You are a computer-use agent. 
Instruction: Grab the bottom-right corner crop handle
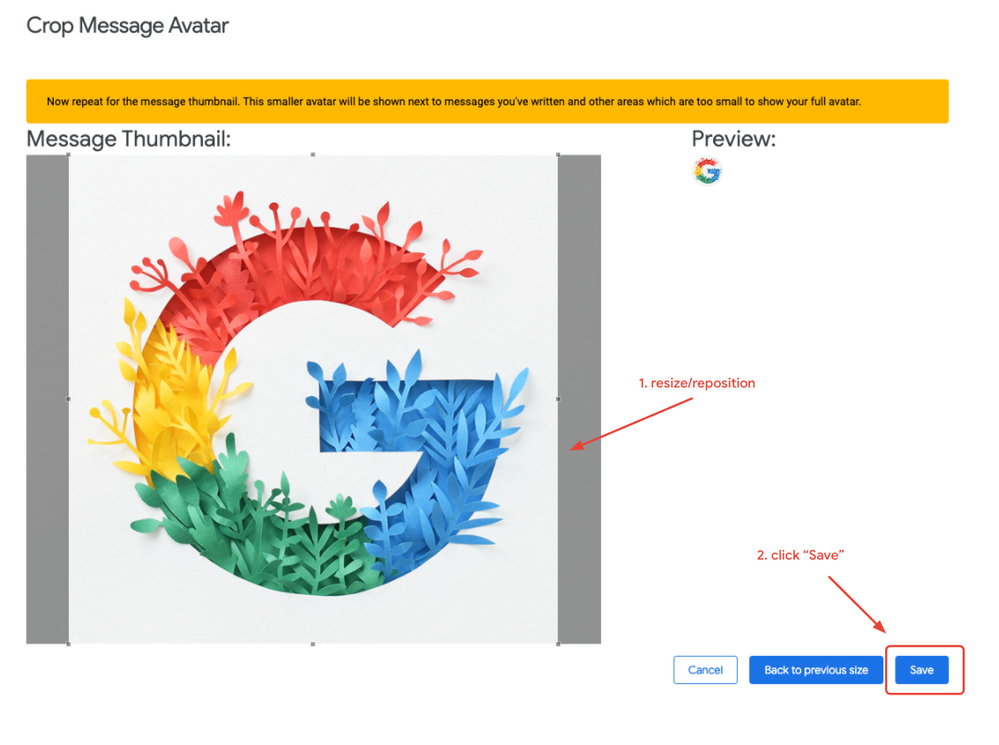[558, 644]
